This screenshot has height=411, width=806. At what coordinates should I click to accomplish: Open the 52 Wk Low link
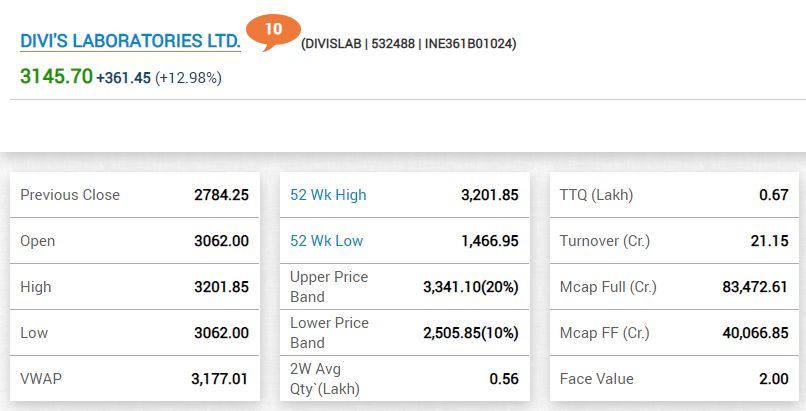click(326, 241)
